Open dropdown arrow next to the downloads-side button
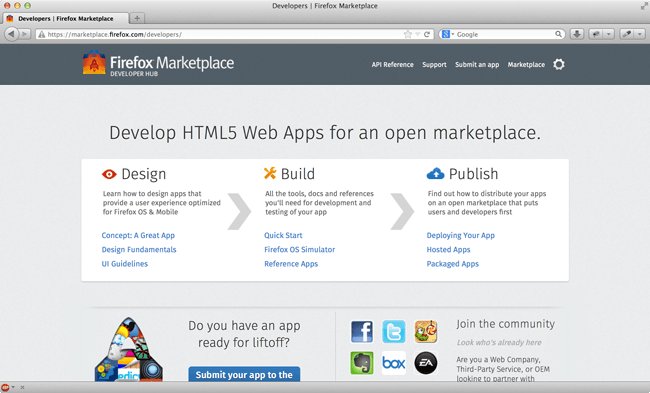Viewport: 650px width, 393px height. point(608,34)
